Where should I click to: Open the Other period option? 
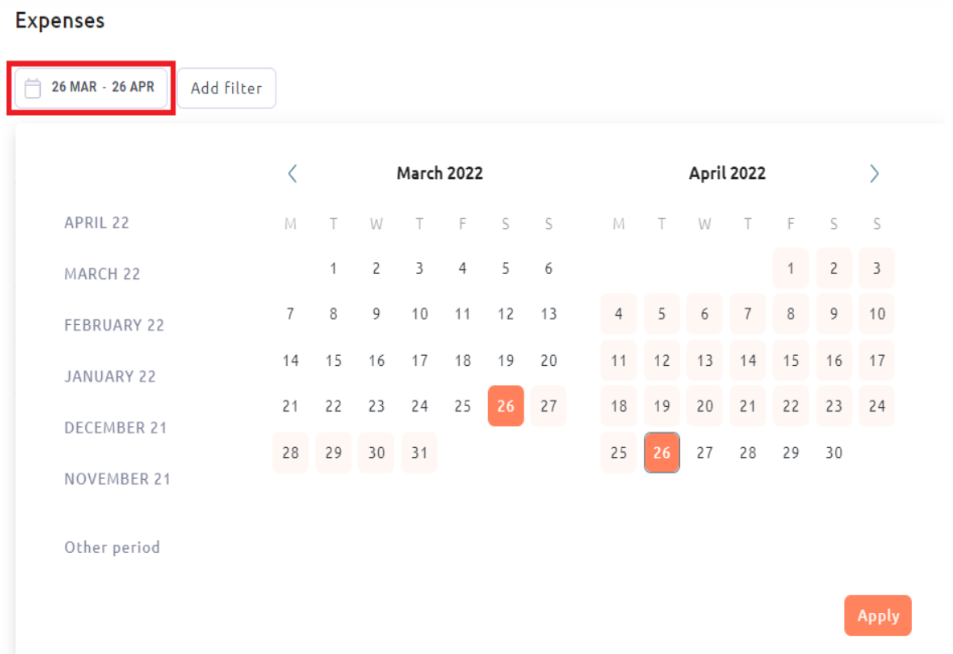point(112,548)
